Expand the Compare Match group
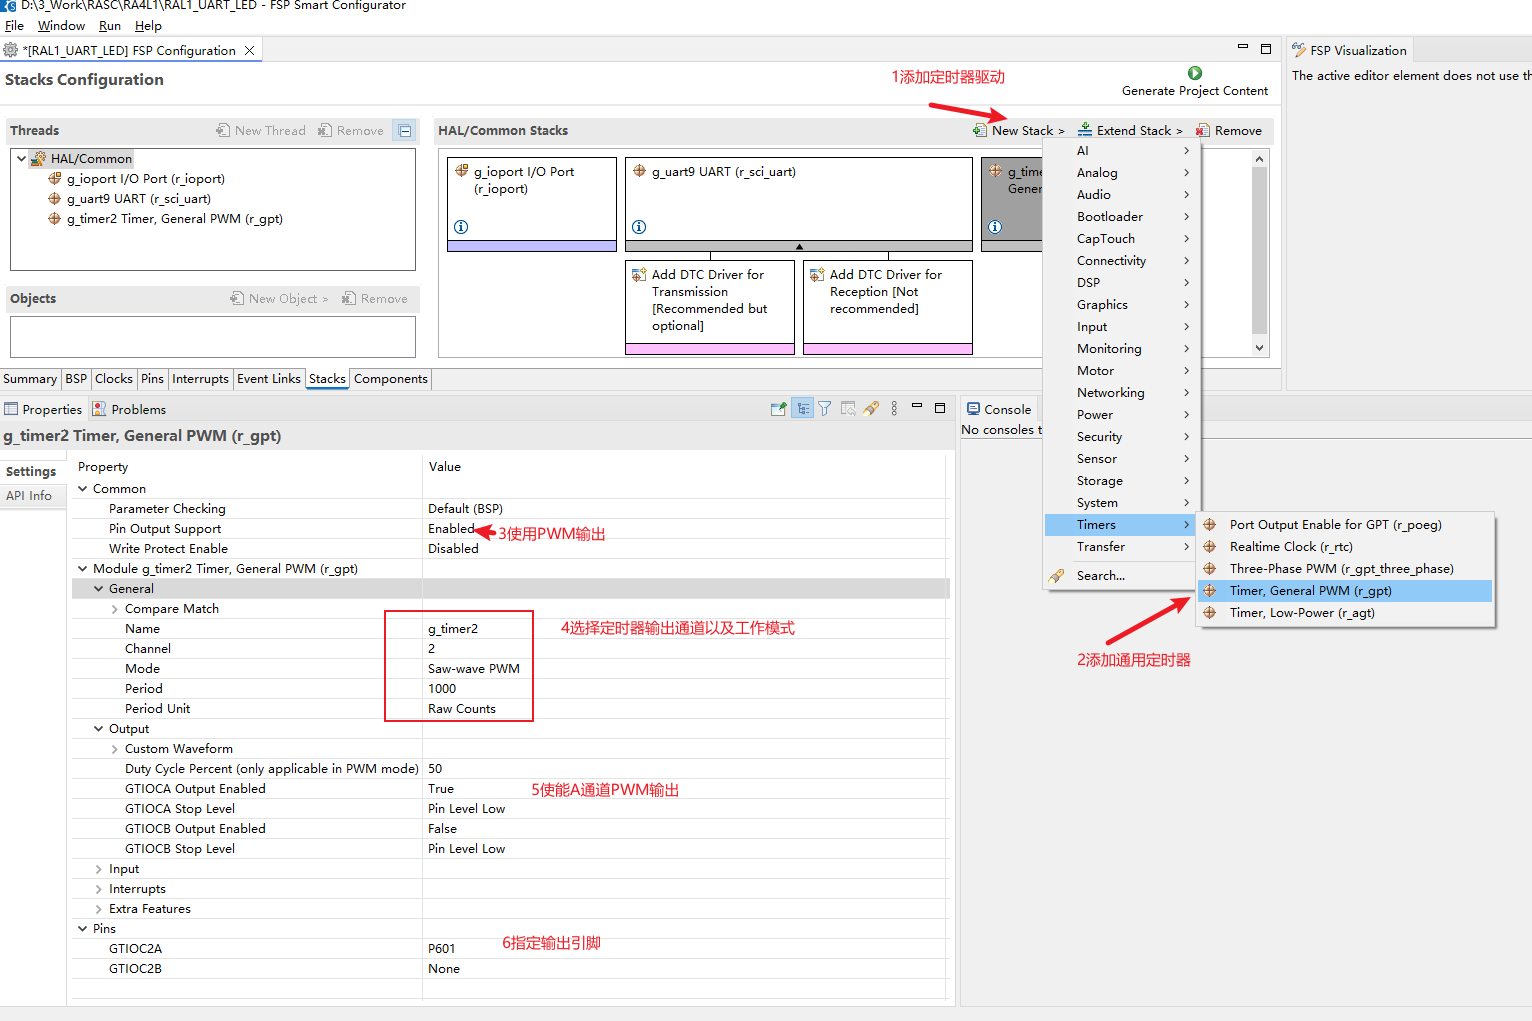The width and height of the screenshot is (1532, 1021). [x=115, y=609]
